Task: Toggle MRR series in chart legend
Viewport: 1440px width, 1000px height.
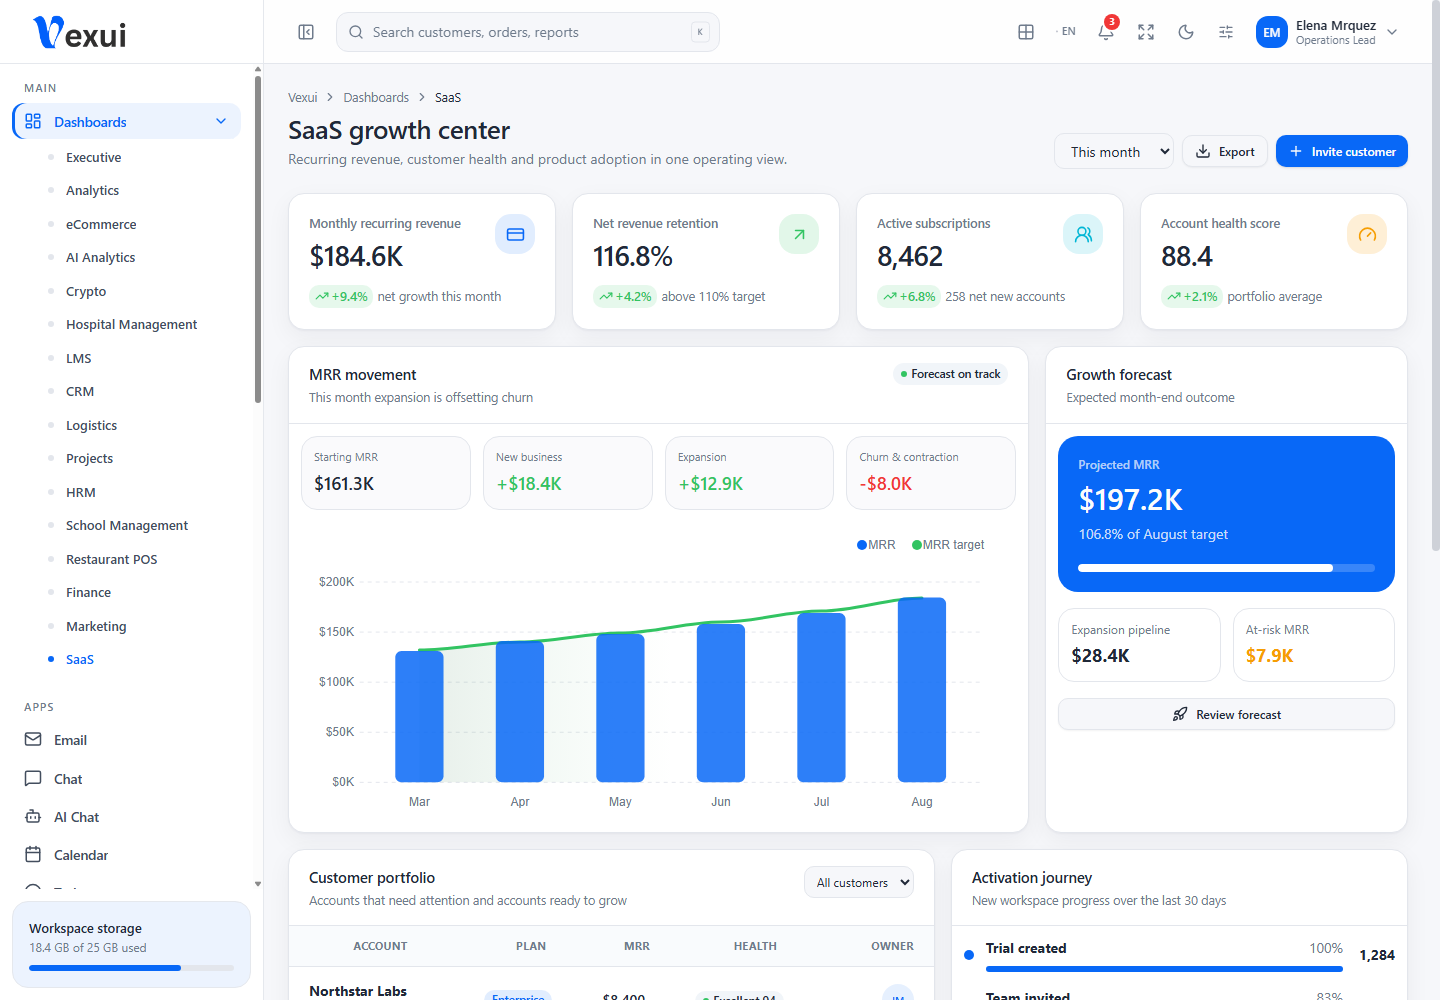Action: pyautogui.click(x=876, y=545)
